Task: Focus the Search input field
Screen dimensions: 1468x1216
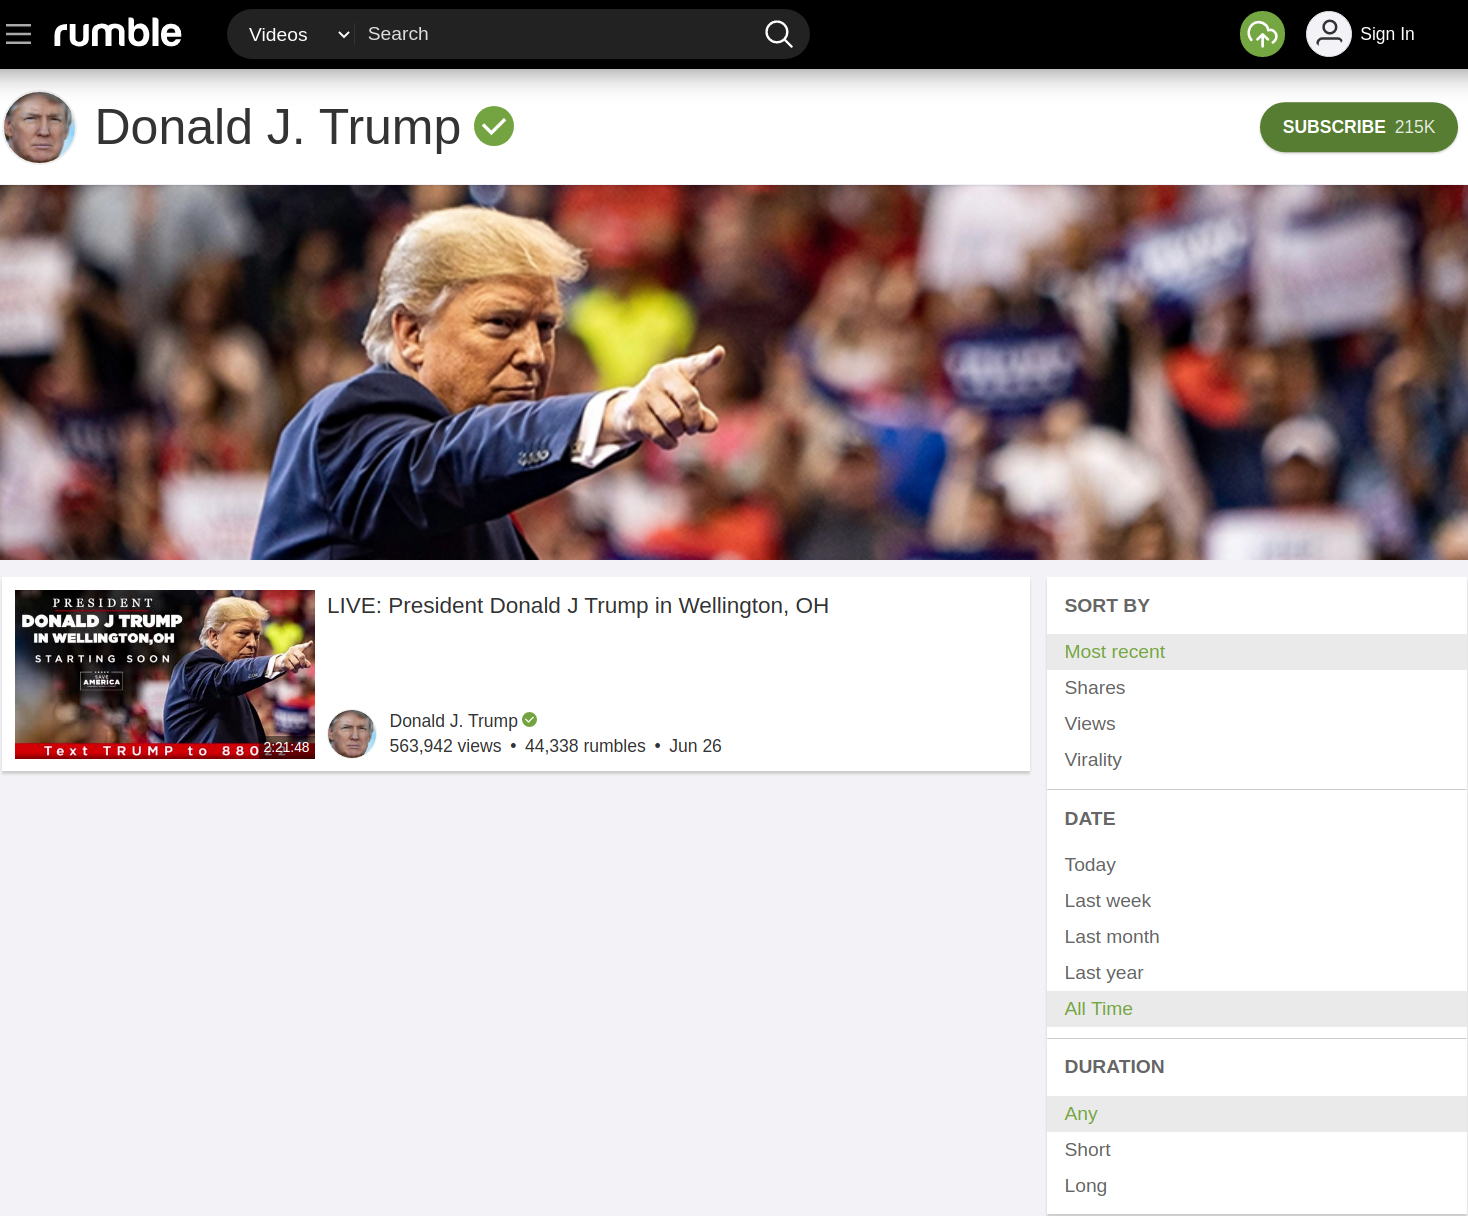Action: [x=558, y=34]
